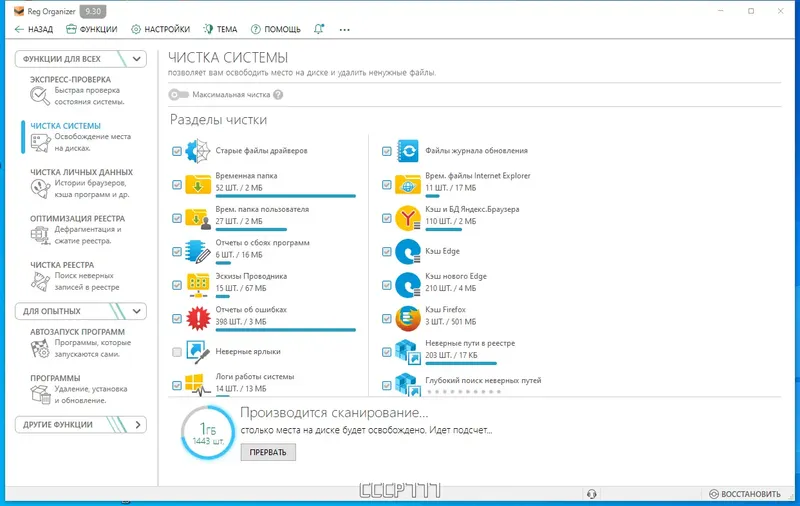Uncheck Старые файлы драйверов checkbox
Image resolution: width=800 pixels, height=506 pixels.
[177, 151]
